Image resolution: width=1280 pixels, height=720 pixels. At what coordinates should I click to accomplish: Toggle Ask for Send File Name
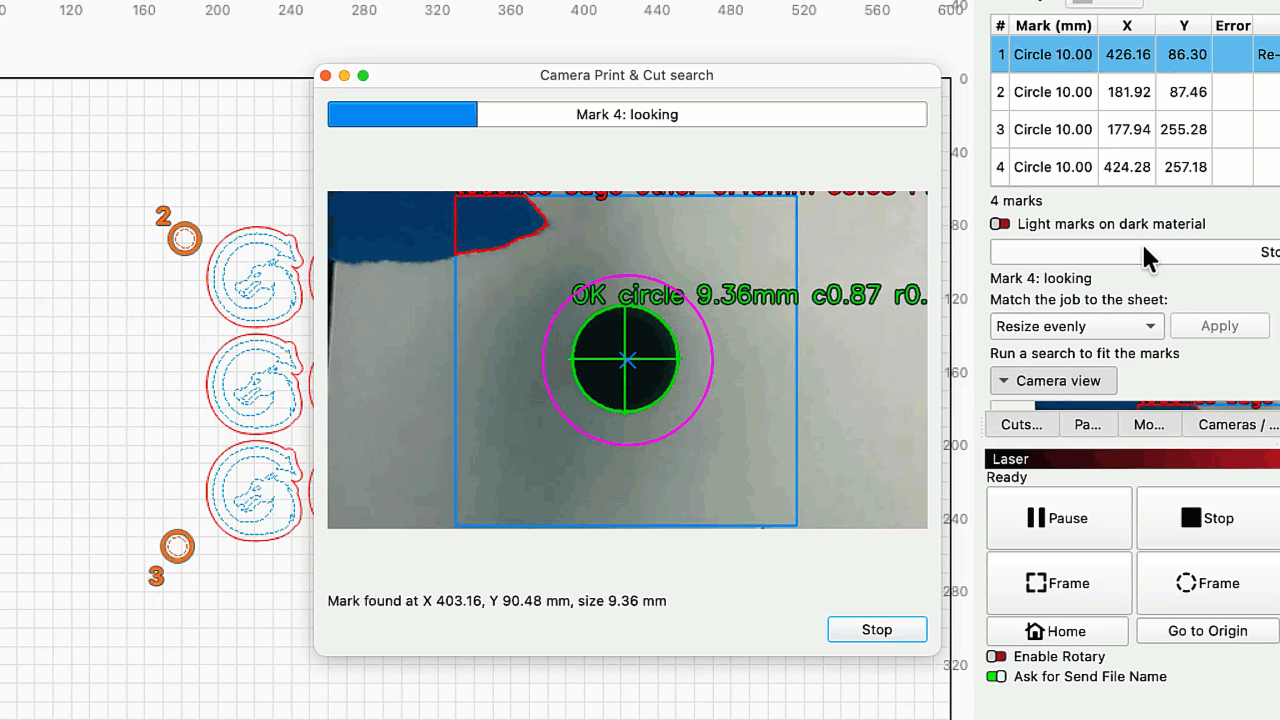[996, 677]
